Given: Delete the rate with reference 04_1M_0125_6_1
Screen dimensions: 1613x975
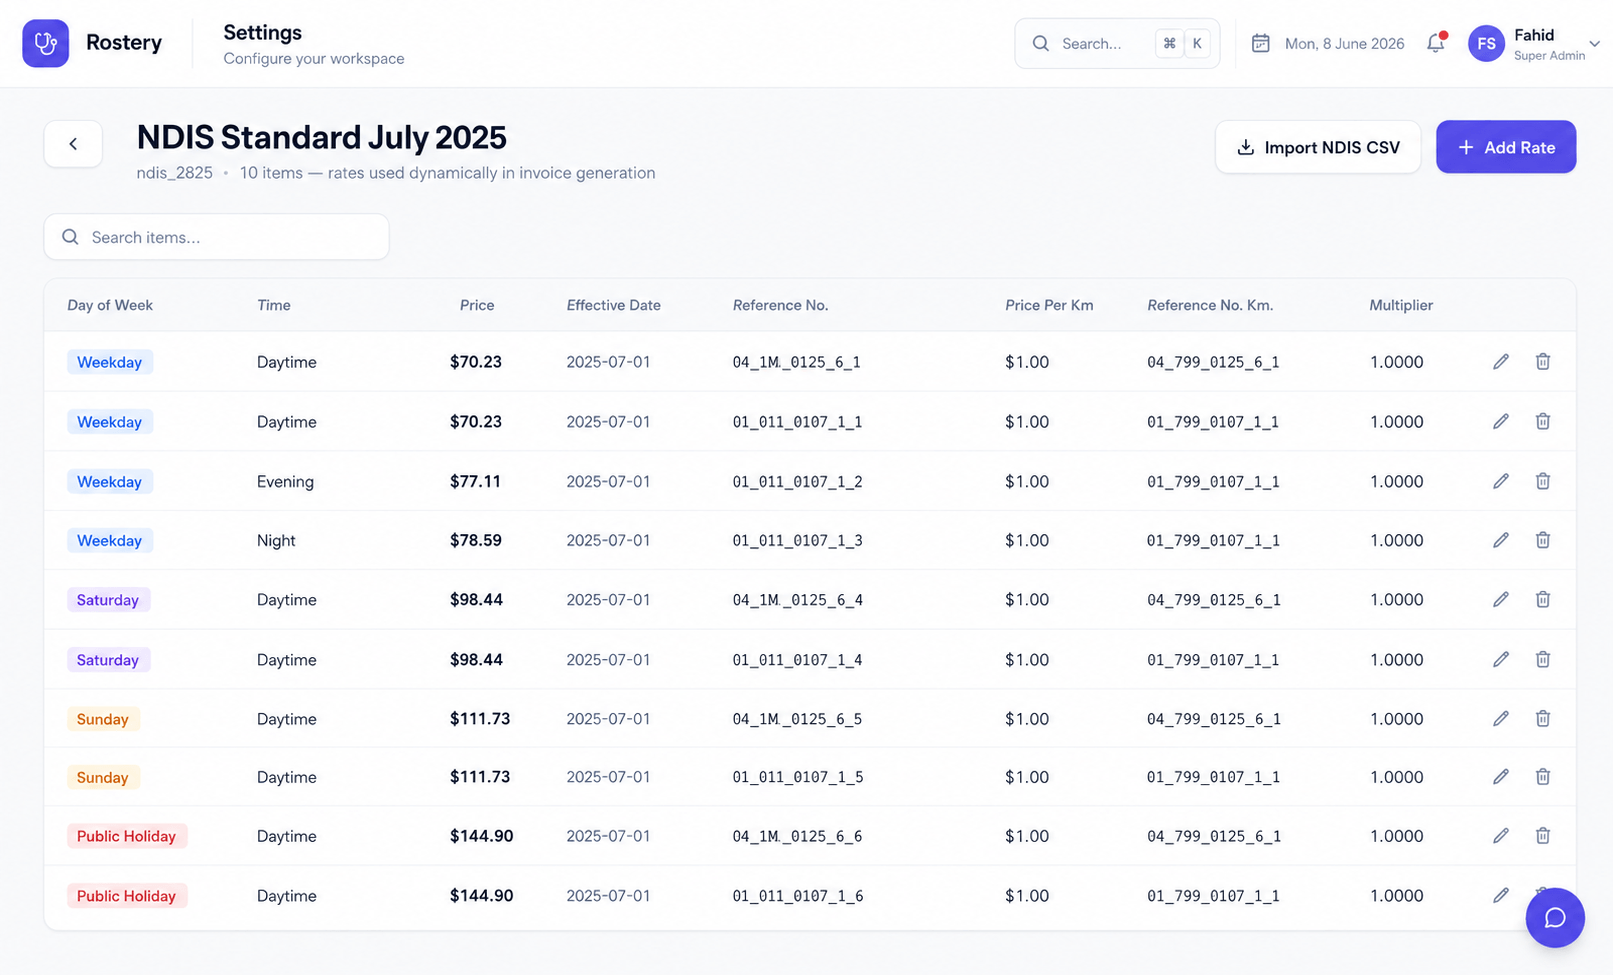Looking at the screenshot, I should click(1543, 361).
